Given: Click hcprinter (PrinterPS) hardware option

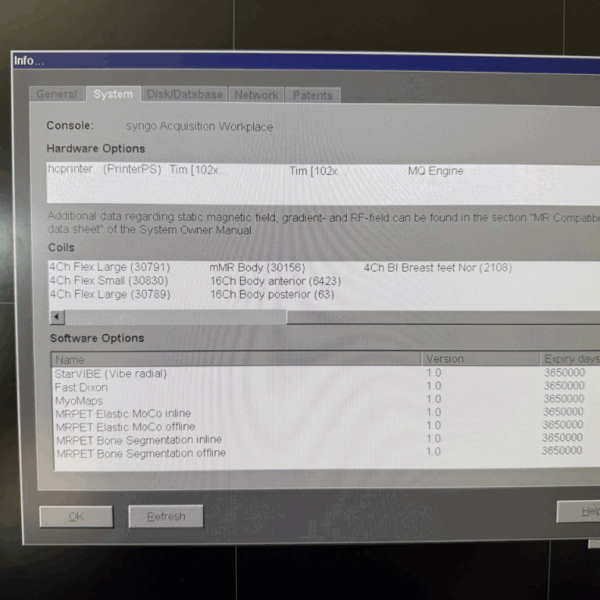Looking at the screenshot, I should click(x=104, y=169).
